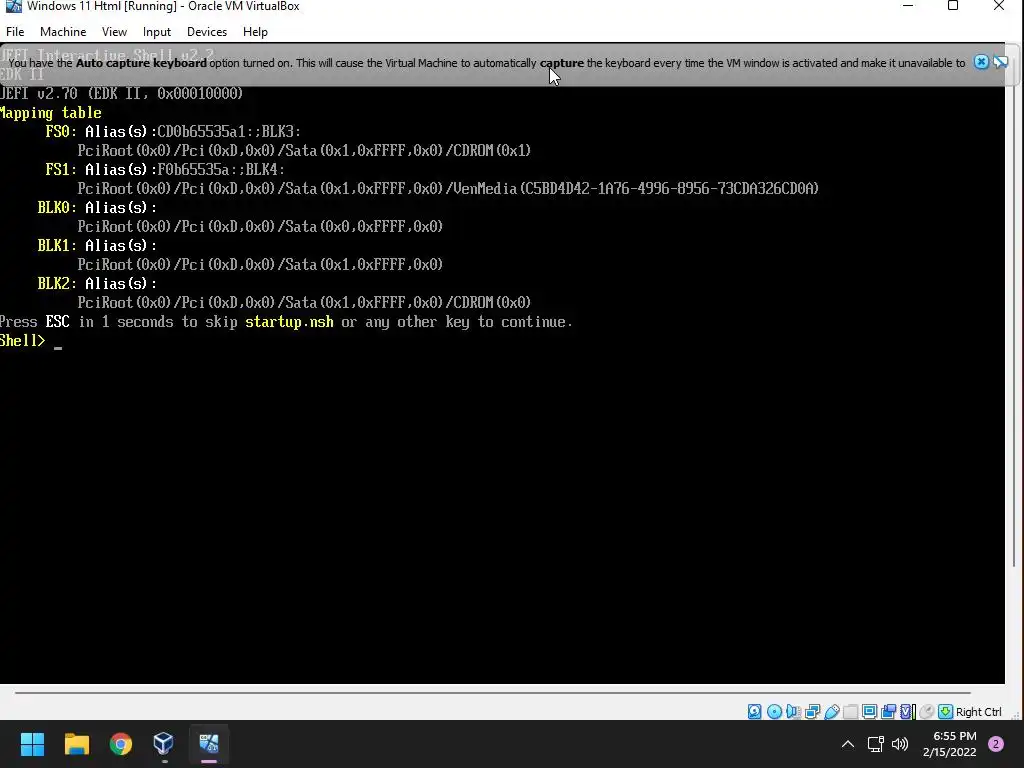
Task: Open VirtualBox Manager from the taskbar
Action: [163, 743]
